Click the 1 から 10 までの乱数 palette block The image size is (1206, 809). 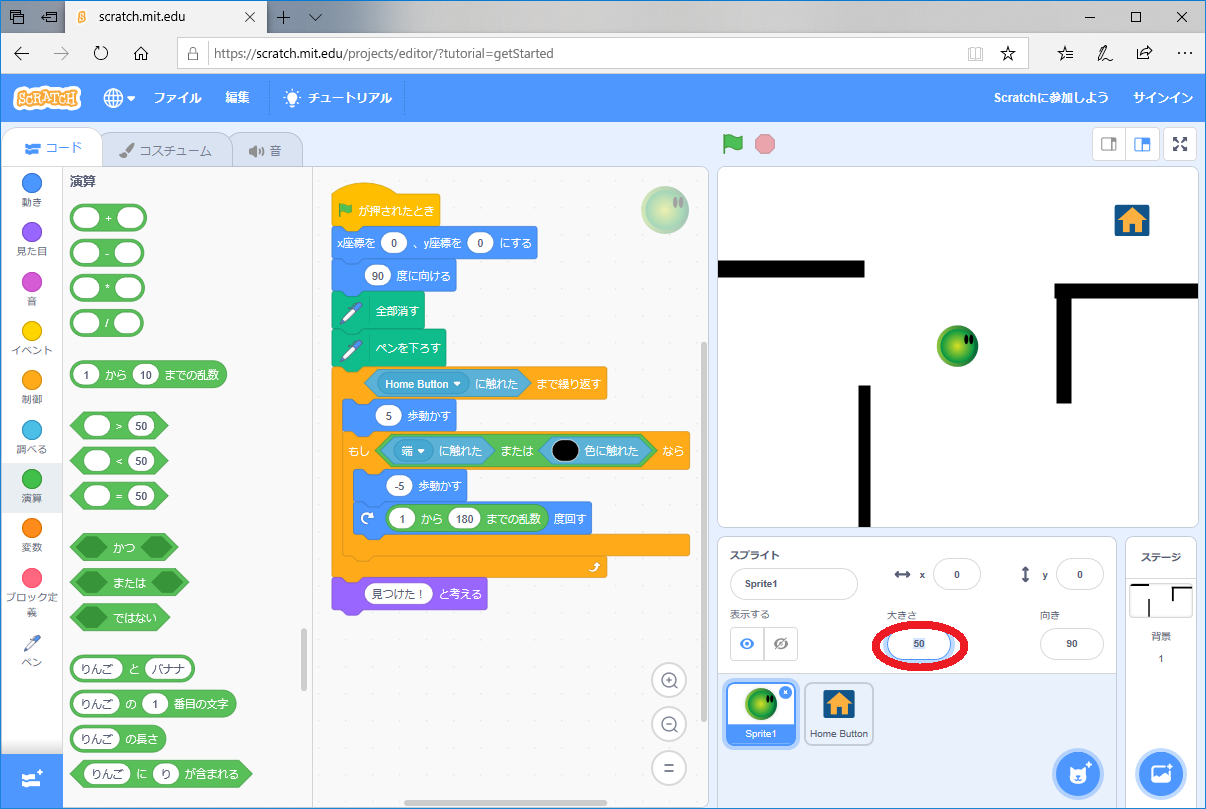tap(149, 375)
